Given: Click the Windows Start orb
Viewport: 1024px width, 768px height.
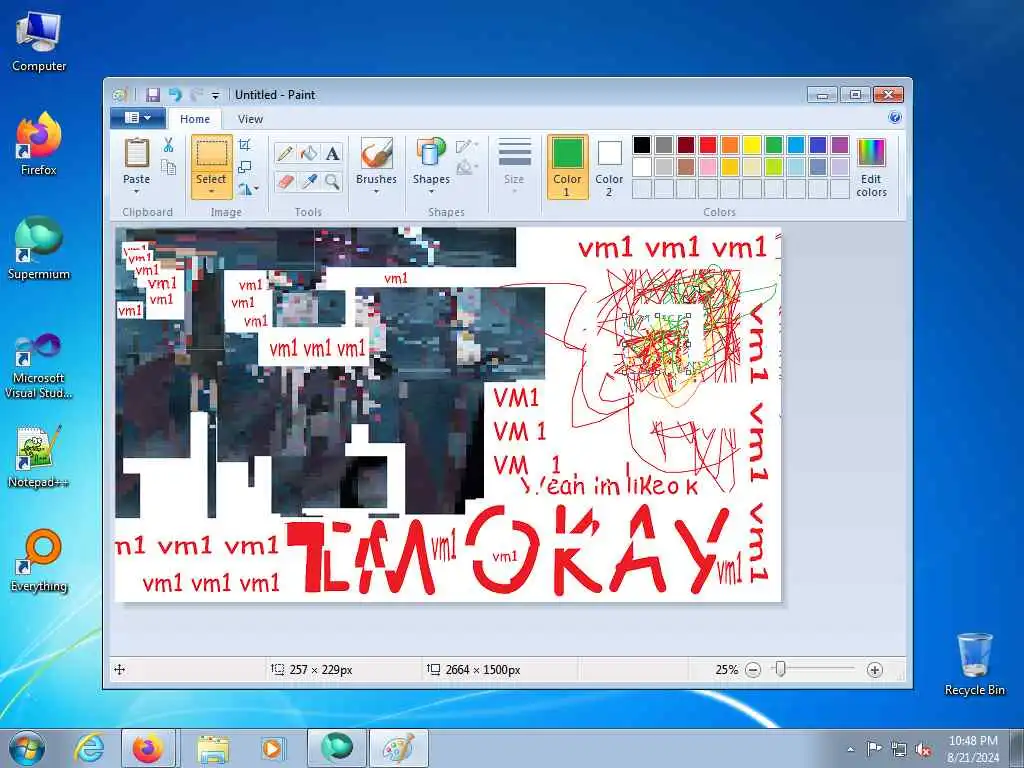Looking at the screenshot, I should 27,749.
